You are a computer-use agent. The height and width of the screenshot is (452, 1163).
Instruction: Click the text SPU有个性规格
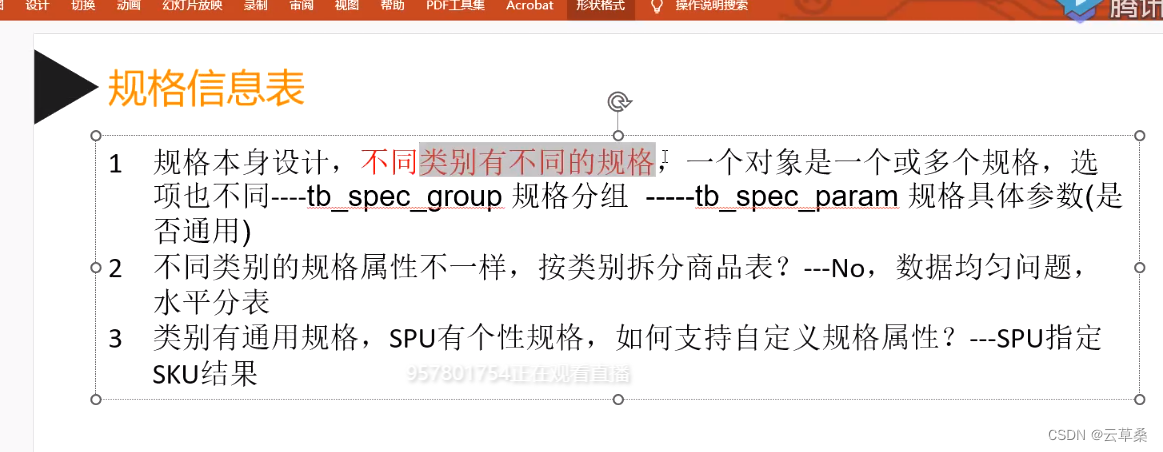tap(487, 339)
